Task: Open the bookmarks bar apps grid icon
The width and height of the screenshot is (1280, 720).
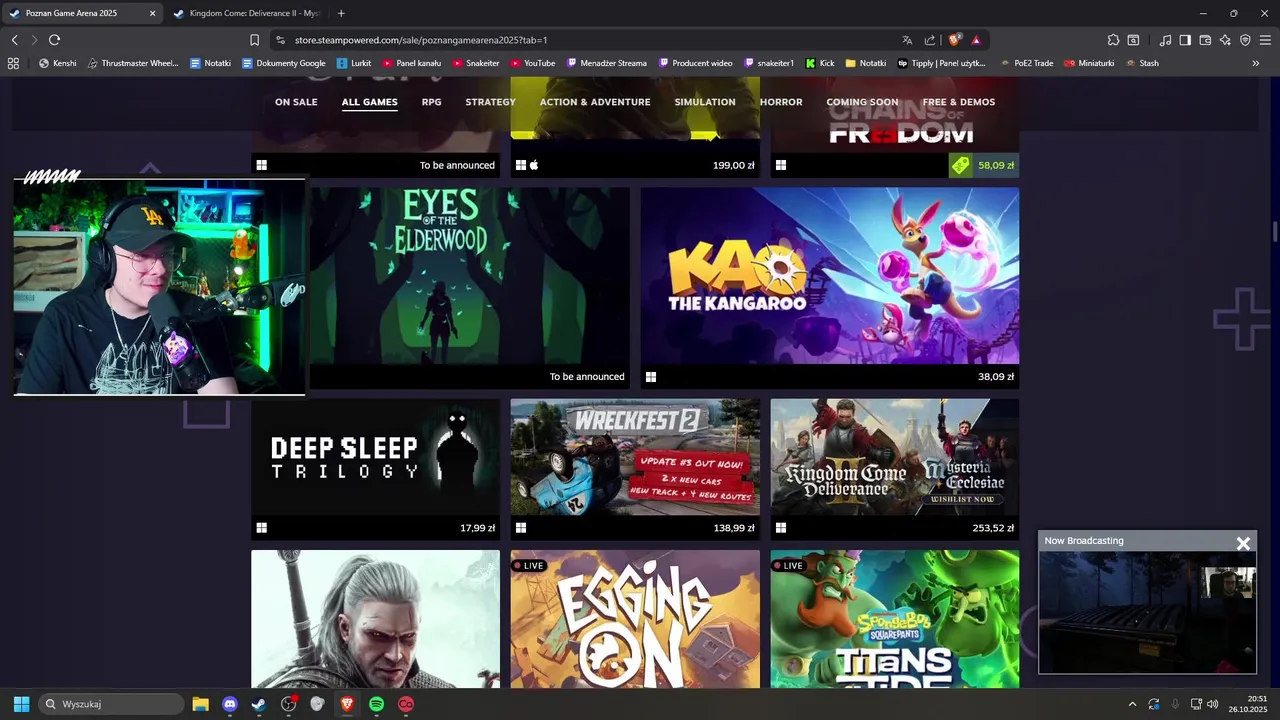Action: 13,63
